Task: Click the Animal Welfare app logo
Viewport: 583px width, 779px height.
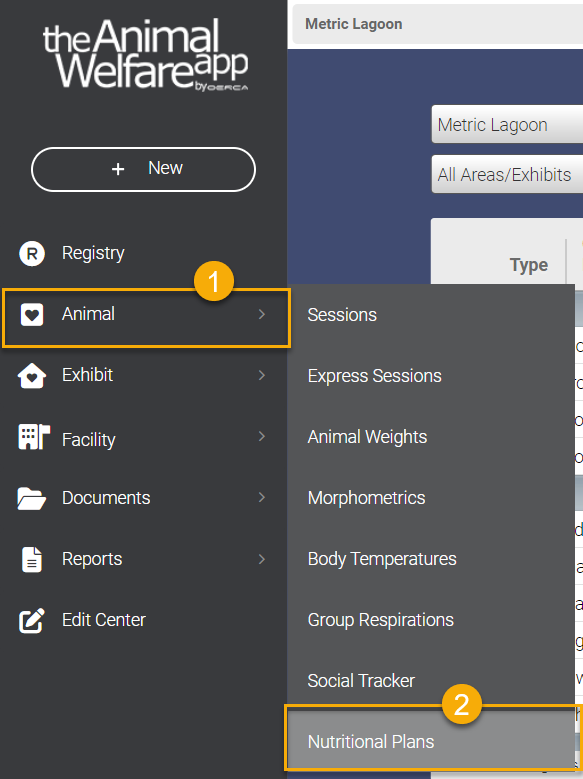Action: point(145,55)
